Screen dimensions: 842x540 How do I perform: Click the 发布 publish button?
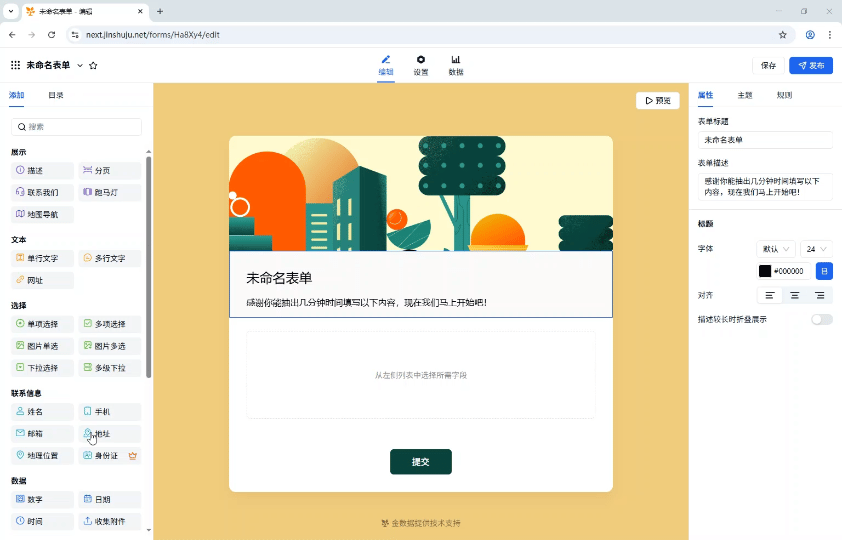(810, 65)
